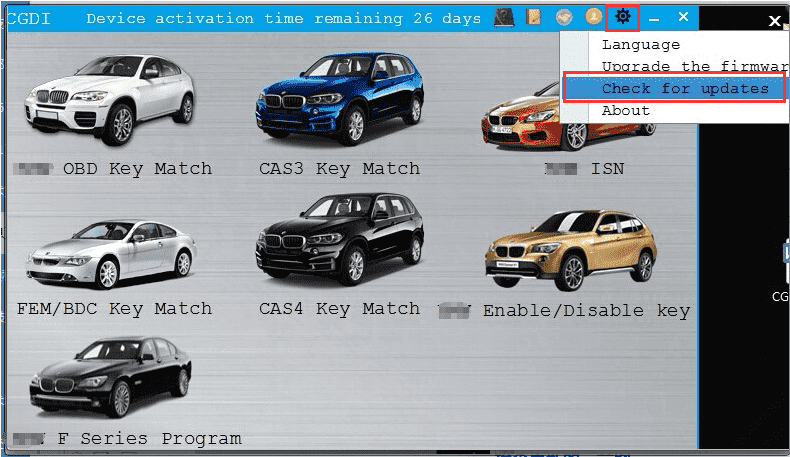Open the help book icon in title bar

click(504, 18)
